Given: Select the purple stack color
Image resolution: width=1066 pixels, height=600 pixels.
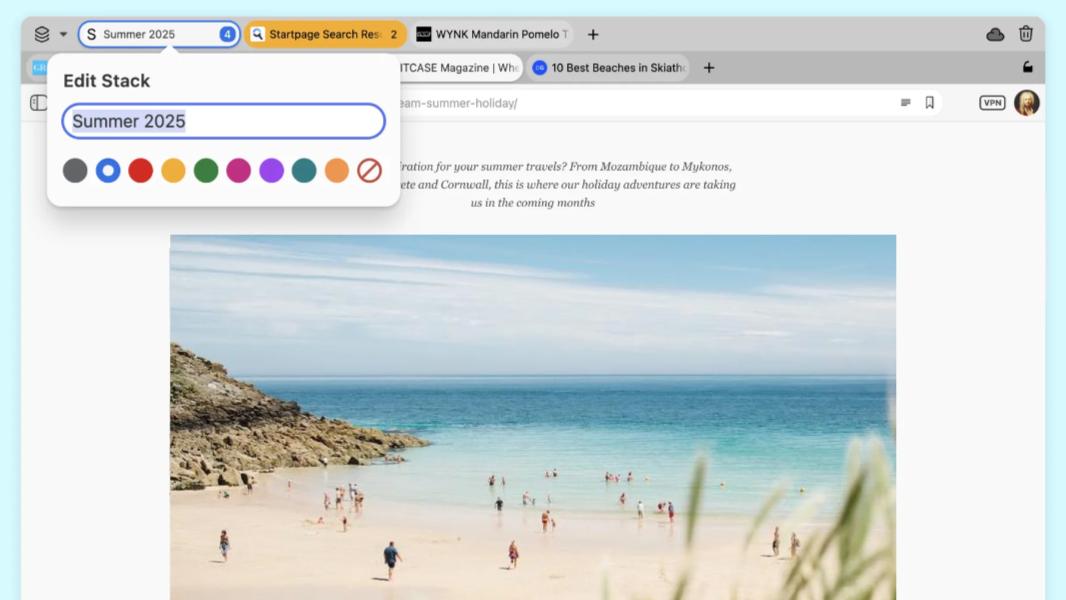Looking at the screenshot, I should coord(271,171).
